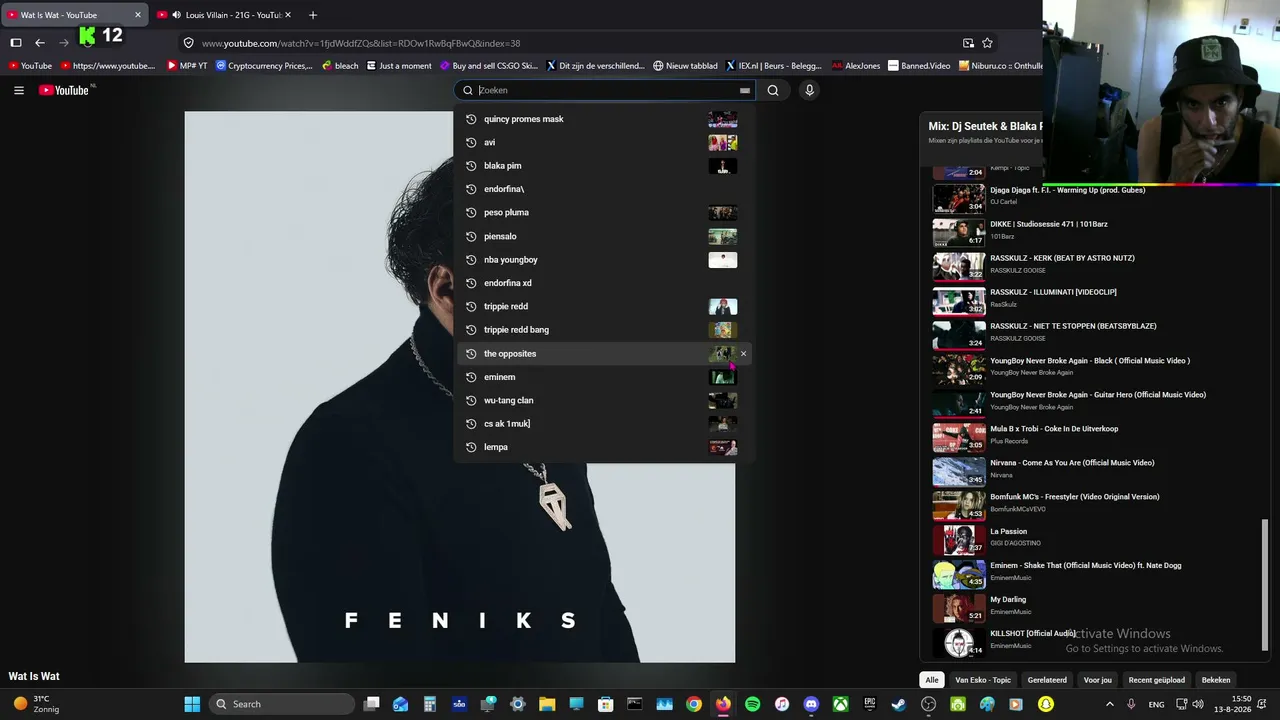This screenshot has height=720, width=1280.
Task: Close the 'Wat Is Wat' browser tab
Action: [x=138, y=15]
